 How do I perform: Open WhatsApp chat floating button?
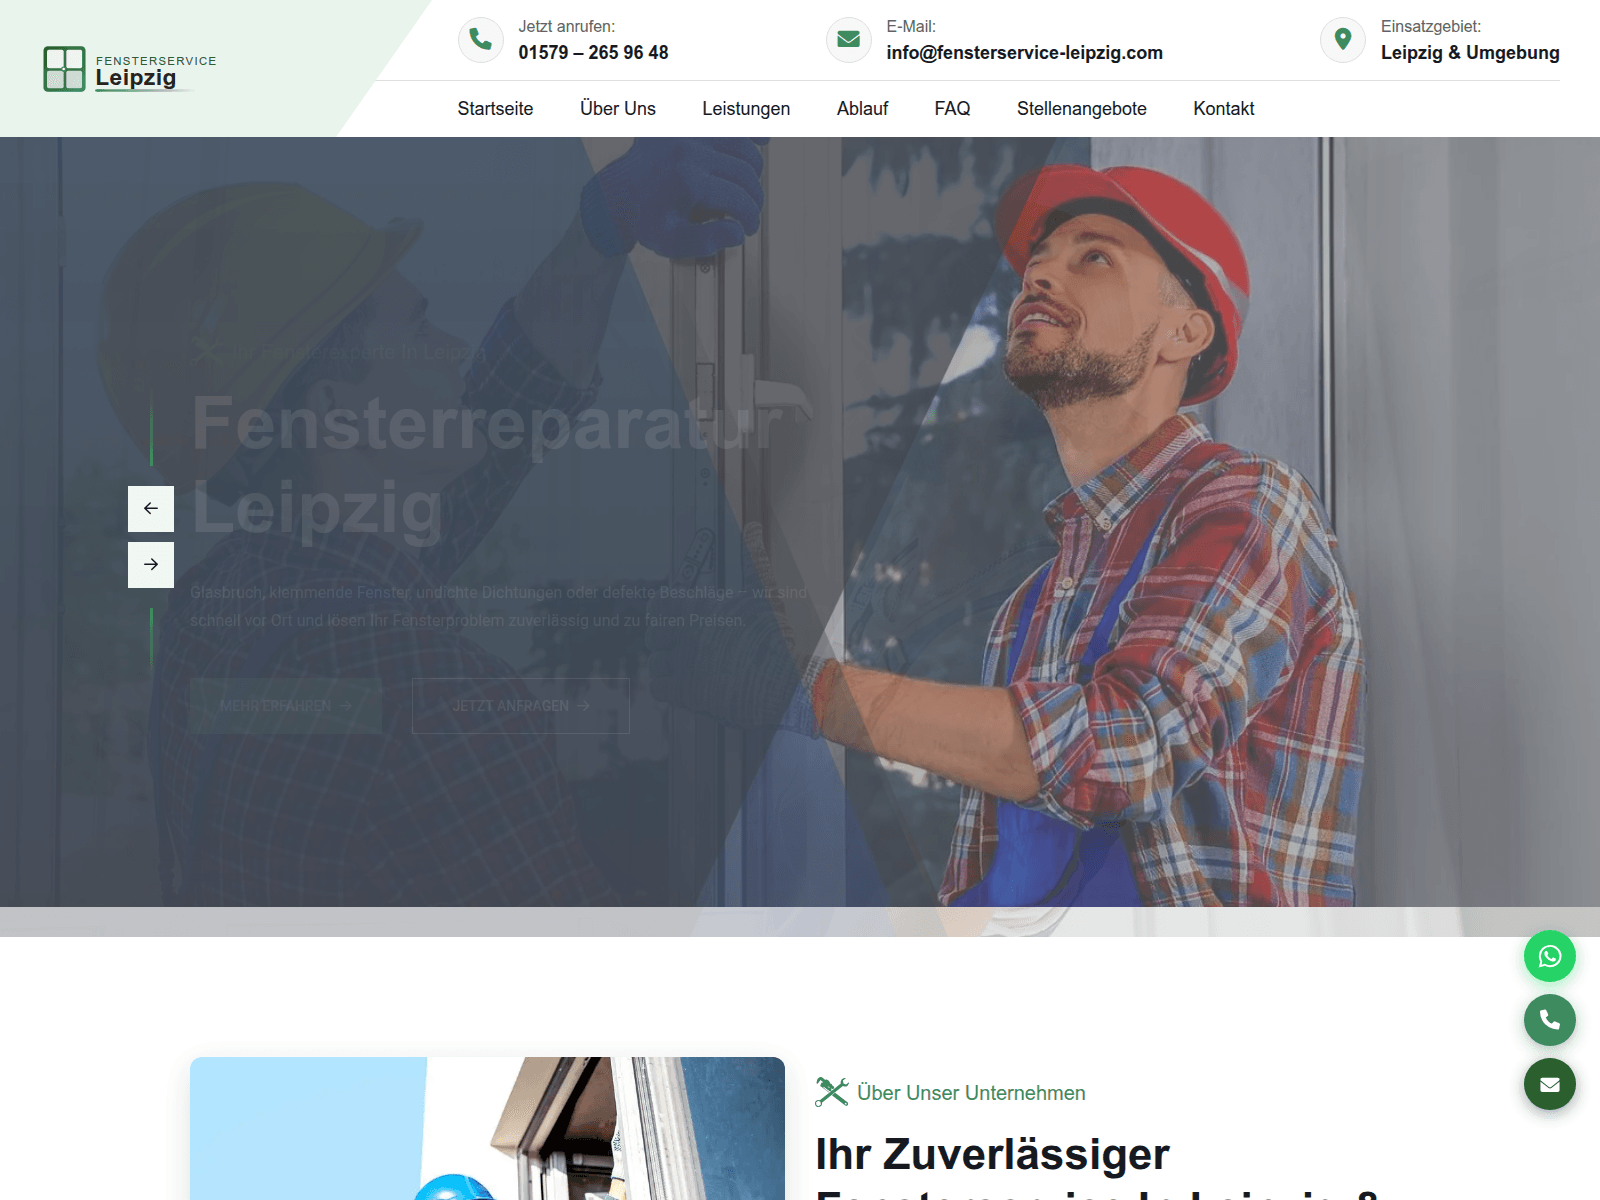1550,957
